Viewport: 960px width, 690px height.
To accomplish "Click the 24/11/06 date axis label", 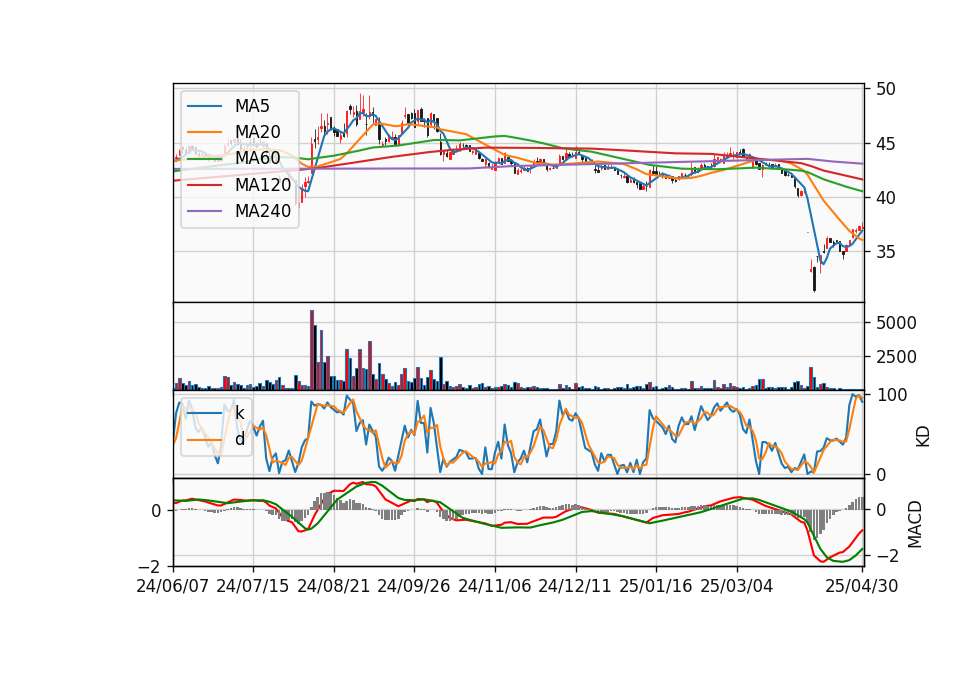I will (495, 586).
